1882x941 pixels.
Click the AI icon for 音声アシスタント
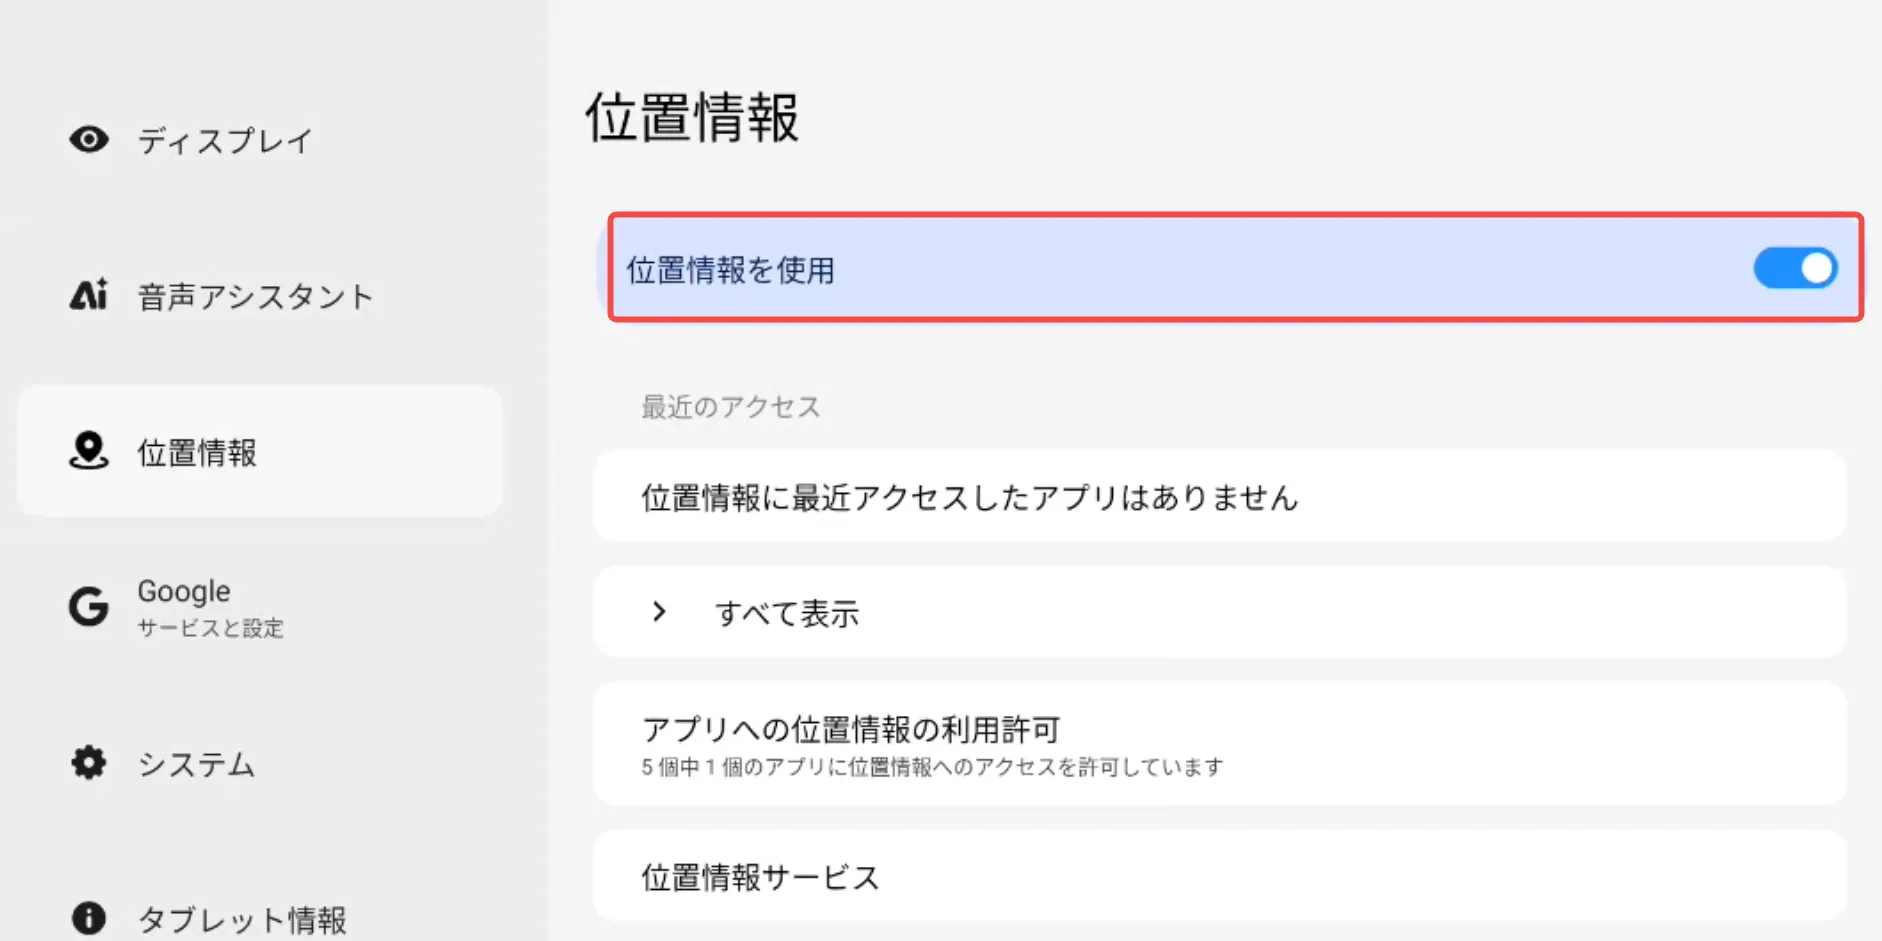coord(89,295)
